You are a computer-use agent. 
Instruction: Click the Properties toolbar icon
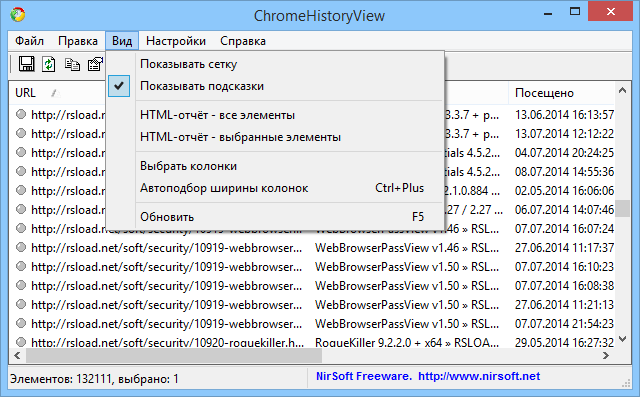pos(96,64)
